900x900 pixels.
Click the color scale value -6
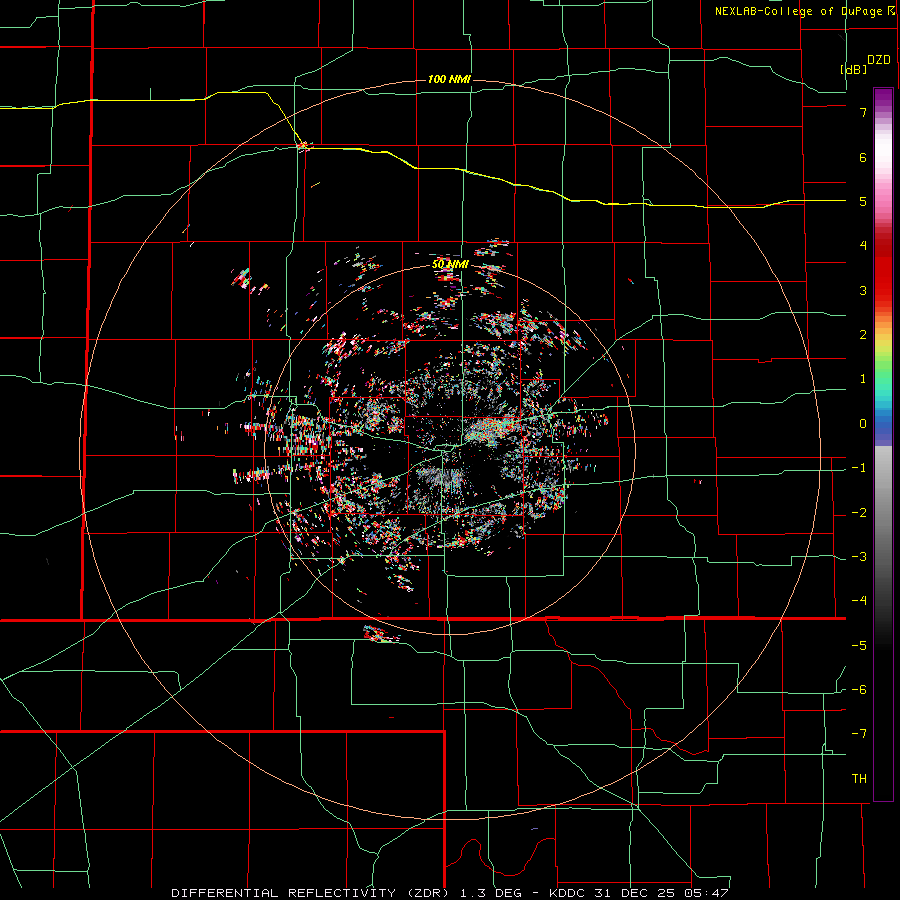point(859,690)
